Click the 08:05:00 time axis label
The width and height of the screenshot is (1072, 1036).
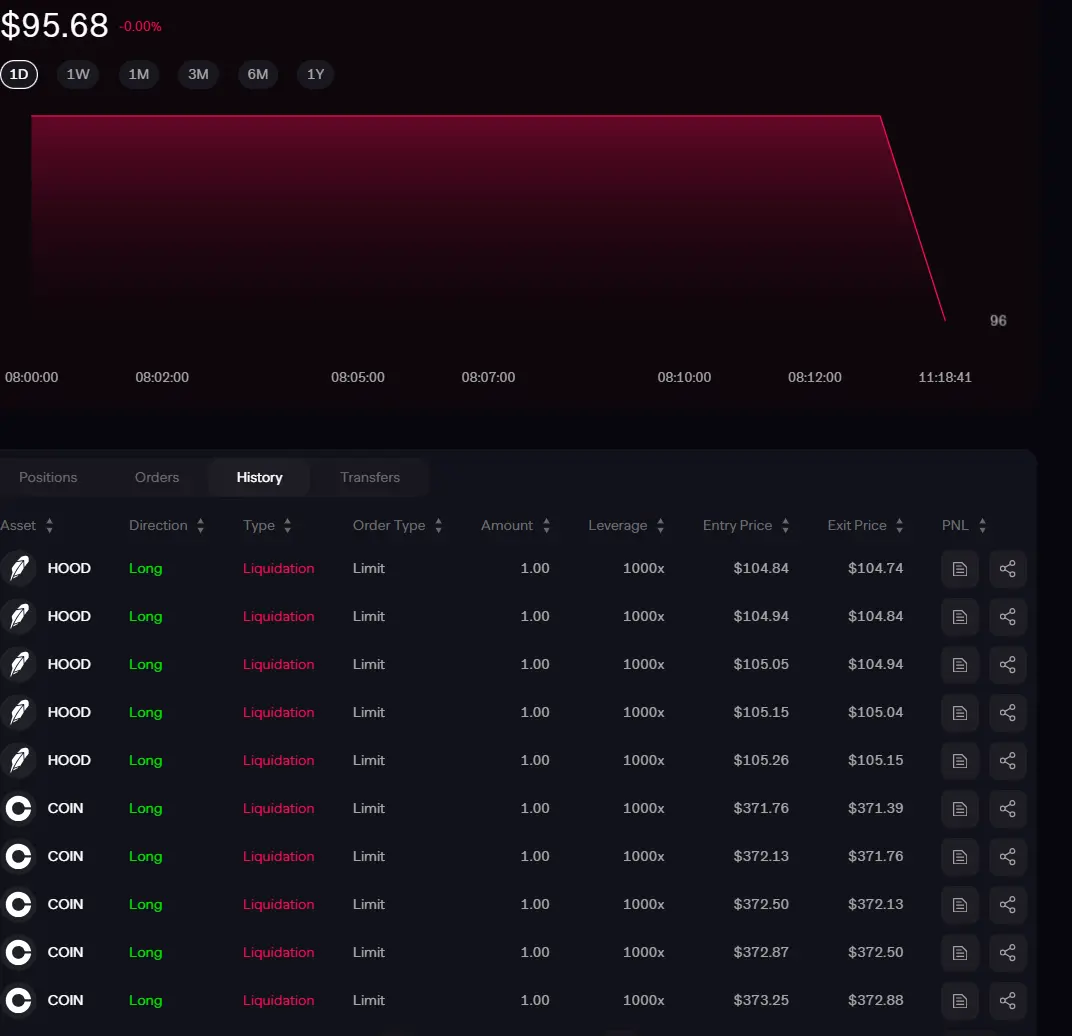pyautogui.click(x=358, y=377)
